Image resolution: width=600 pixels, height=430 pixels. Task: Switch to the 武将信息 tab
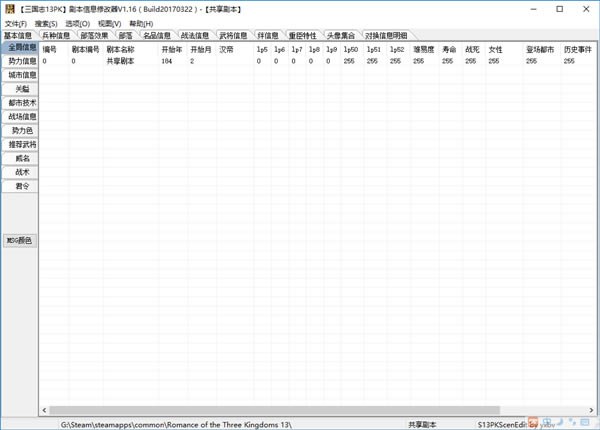pos(233,36)
